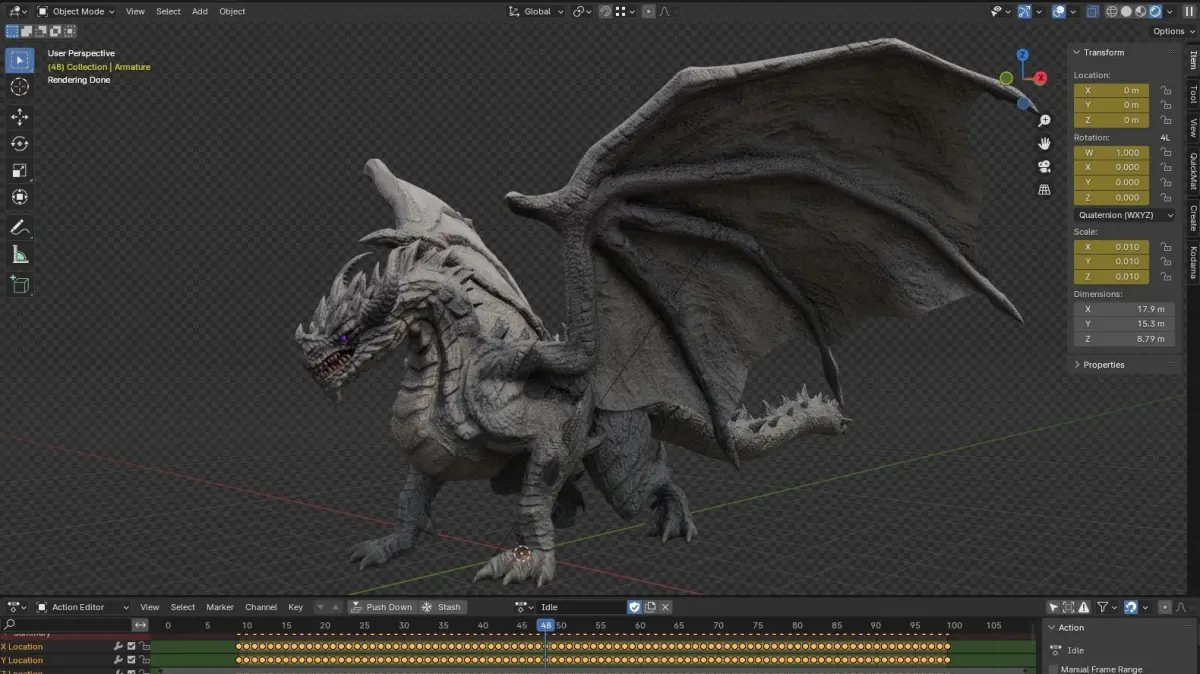Viewport: 1200px width, 674px height.
Task: Toggle fake user shield on Idle action
Action: pos(634,607)
